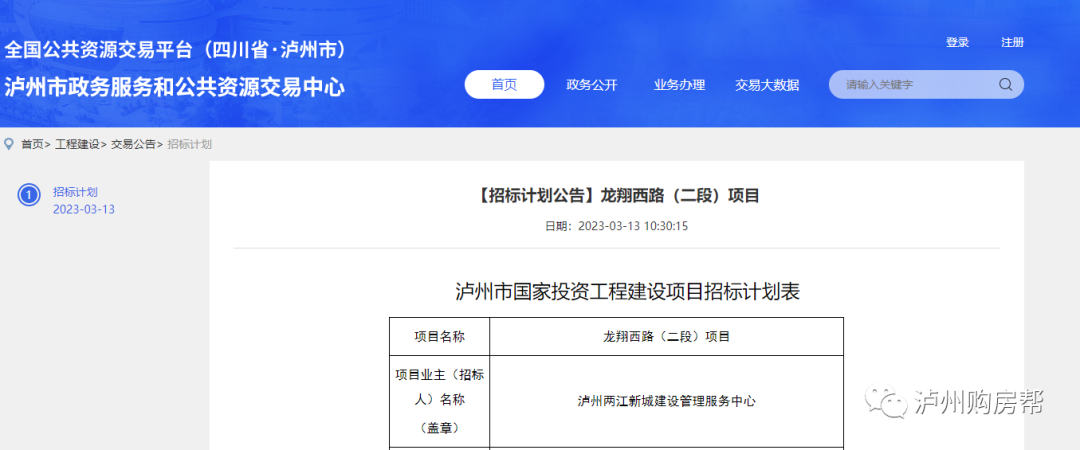Go to 交易公告 in the breadcrumb

[x=133, y=144]
